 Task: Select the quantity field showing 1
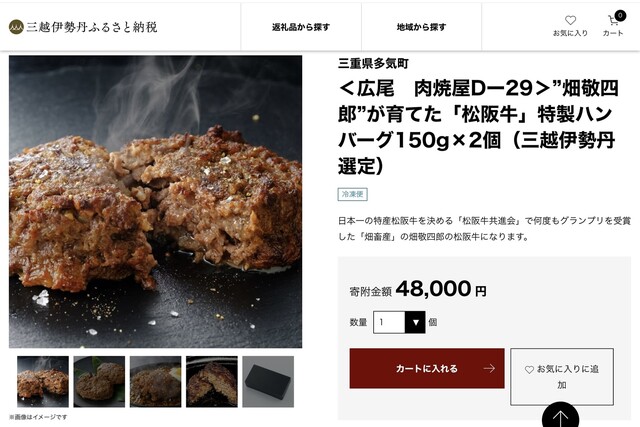pos(399,322)
